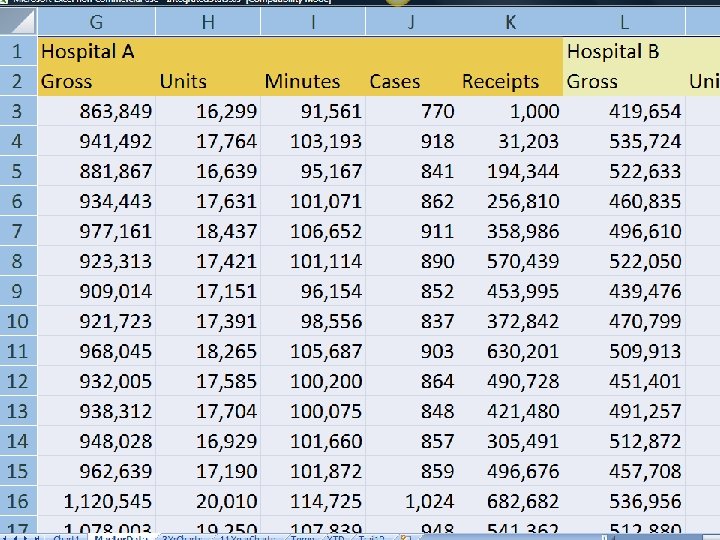Viewport: 720px width, 540px height.
Task: Click the column I header
Action: click(x=313, y=20)
